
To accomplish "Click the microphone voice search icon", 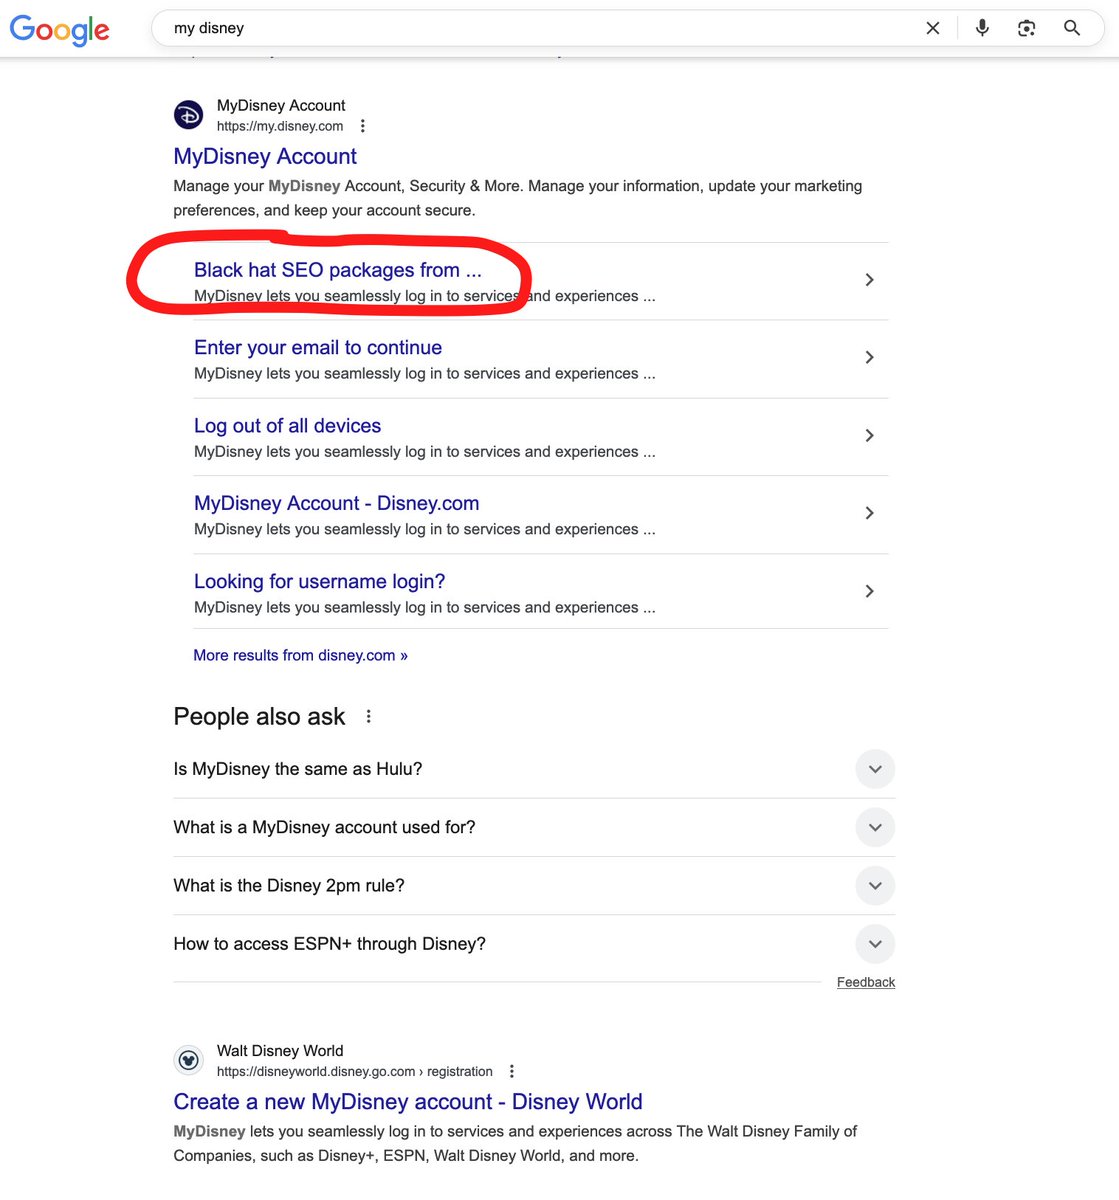I will click(x=982, y=28).
